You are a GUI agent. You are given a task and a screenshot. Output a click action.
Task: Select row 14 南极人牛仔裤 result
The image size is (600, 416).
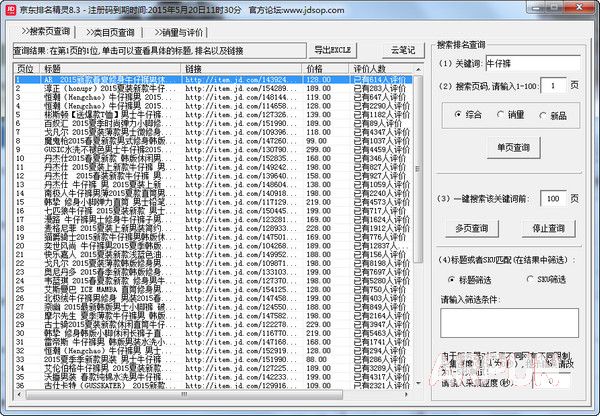(214, 193)
